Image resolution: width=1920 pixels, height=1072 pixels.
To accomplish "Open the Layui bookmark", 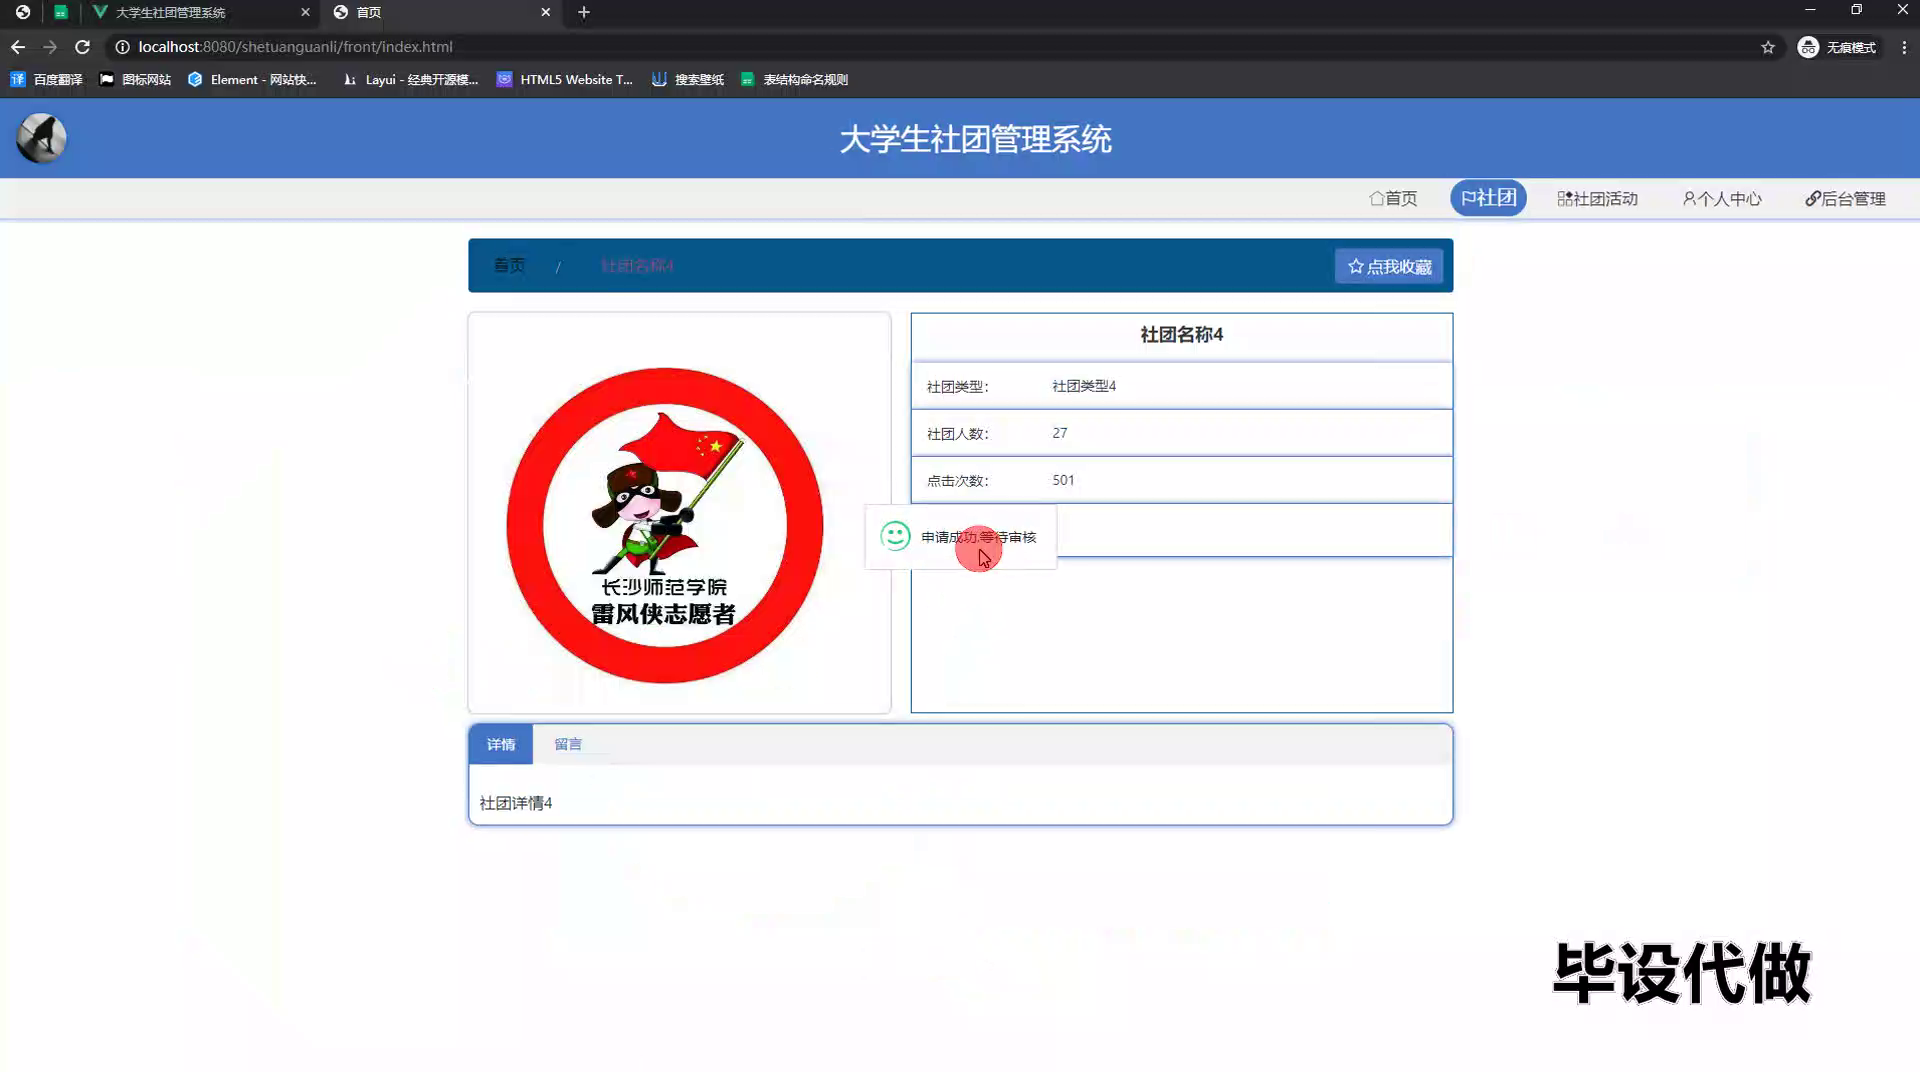I will (x=410, y=80).
